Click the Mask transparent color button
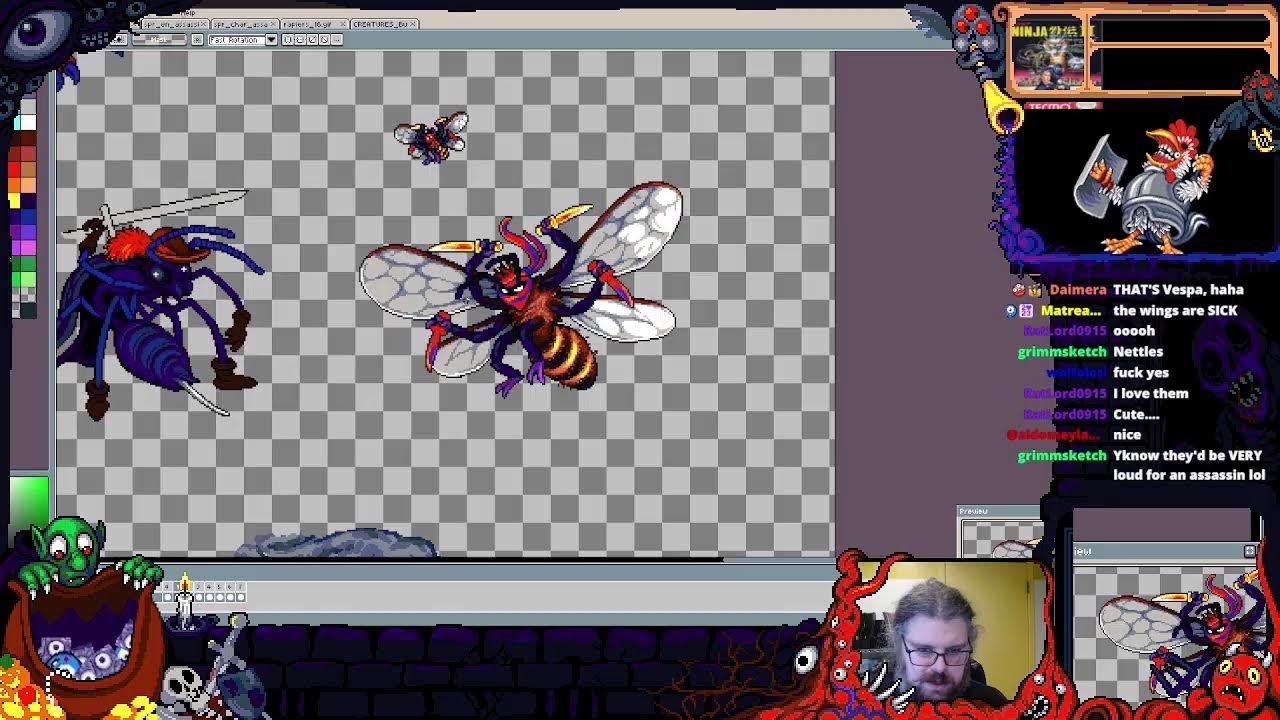The height and width of the screenshot is (720, 1280). point(159,40)
